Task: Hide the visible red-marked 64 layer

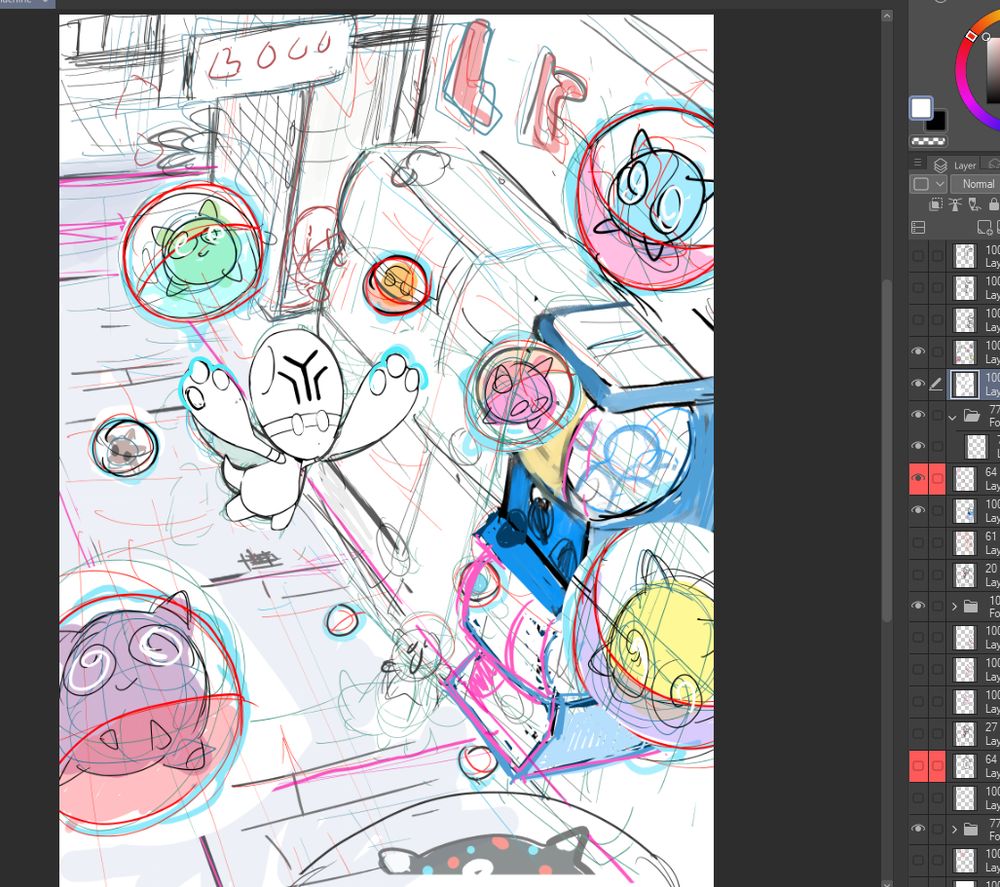Action: coord(918,478)
